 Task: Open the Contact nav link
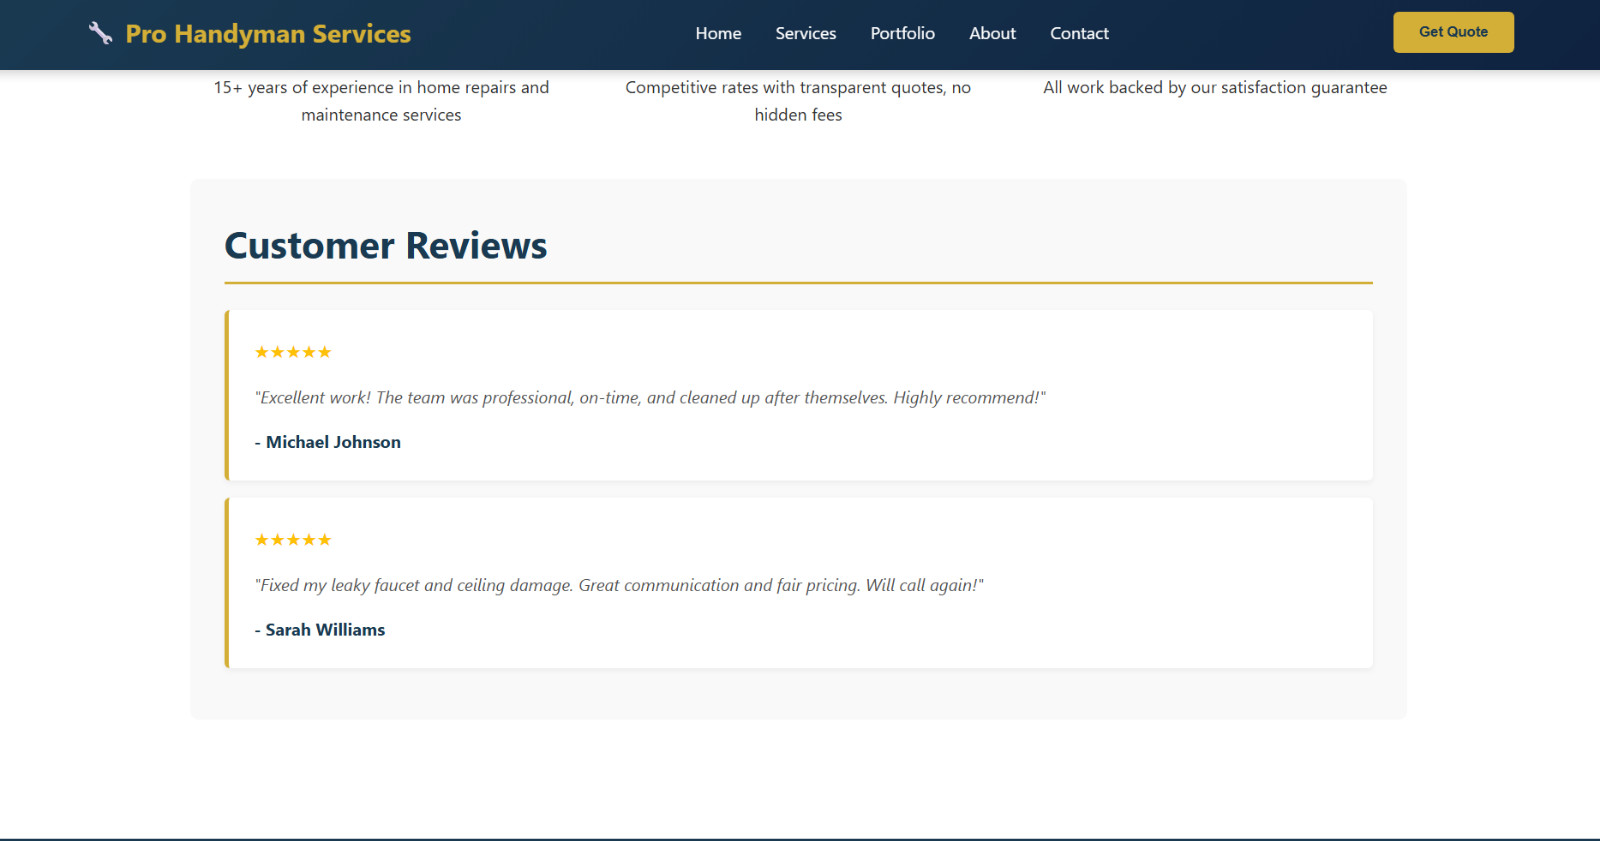tap(1079, 33)
